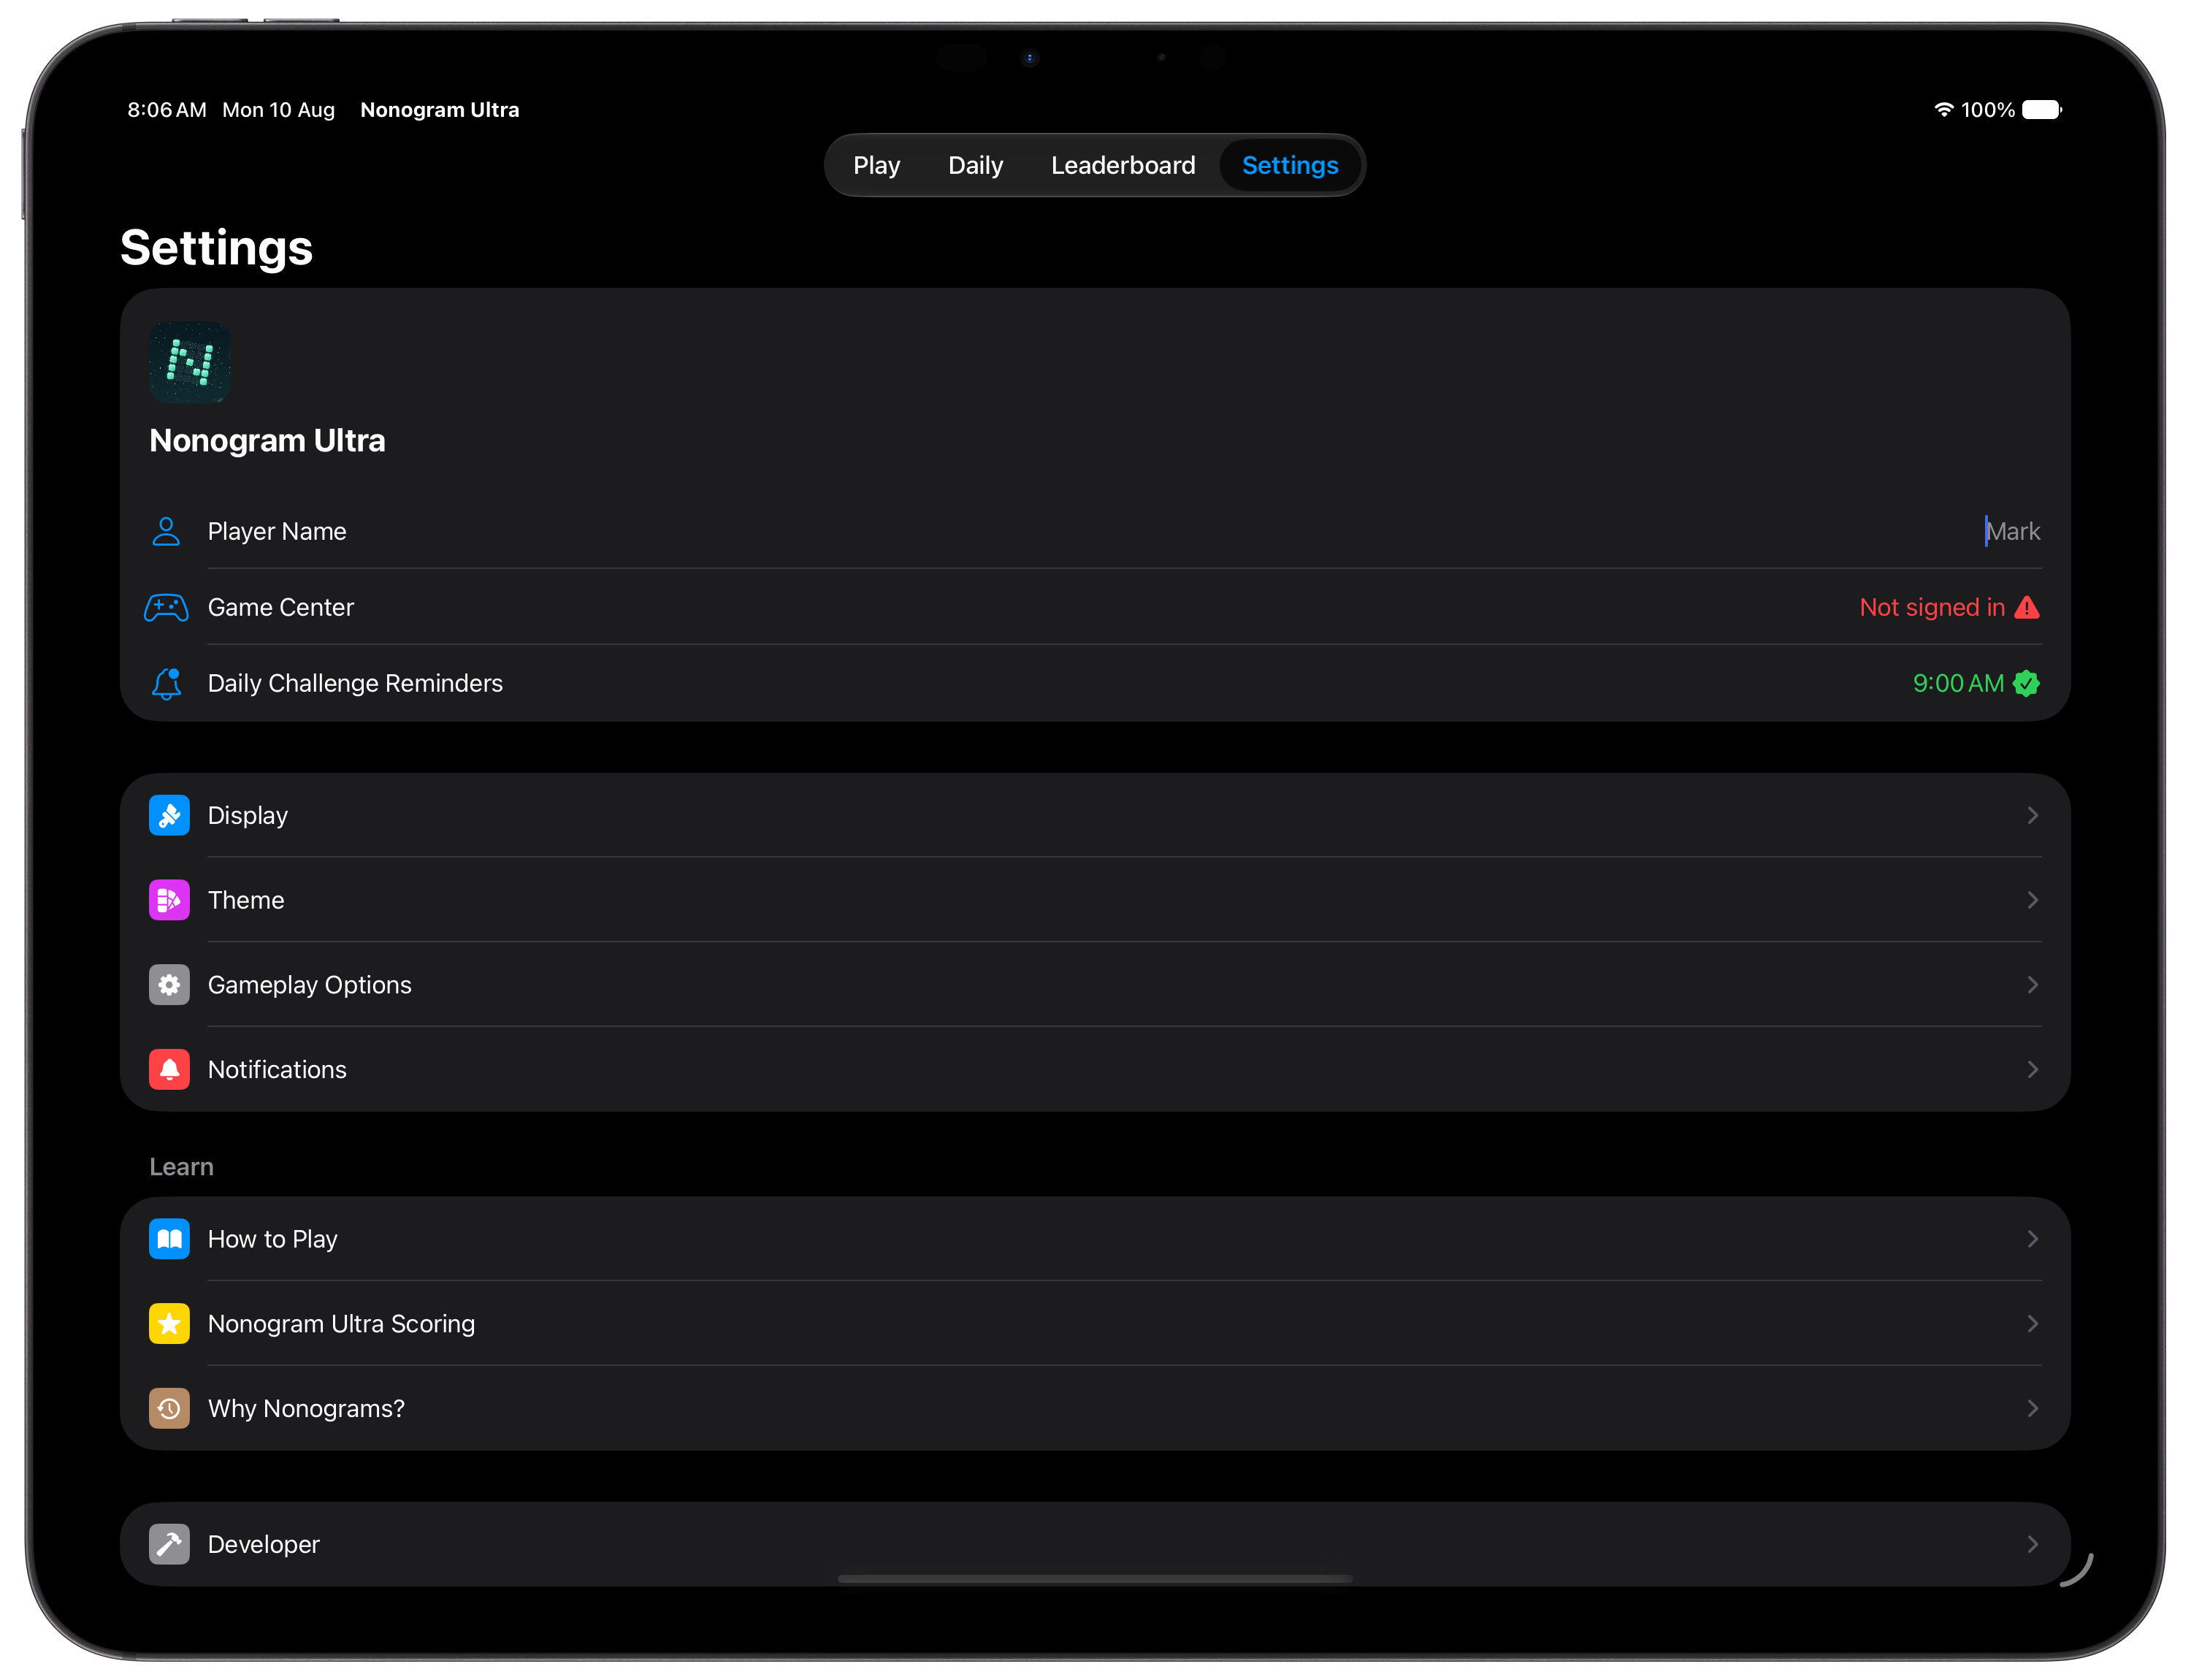Open the How to Play guide
The image size is (2191, 1680).
(x=1095, y=1239)
